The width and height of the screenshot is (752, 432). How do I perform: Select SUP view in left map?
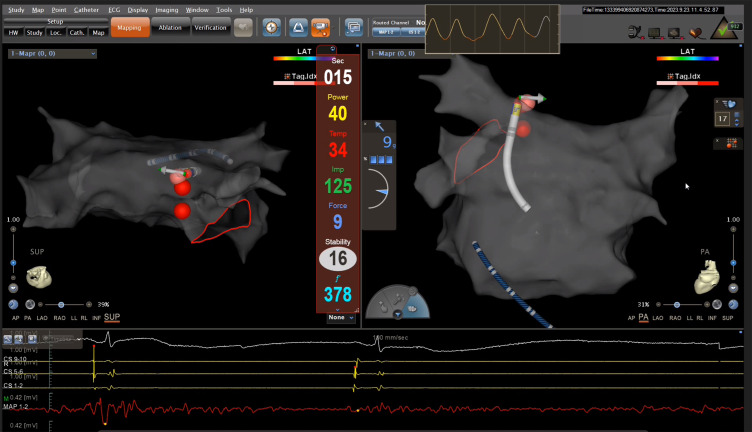(x=112, y=317)
